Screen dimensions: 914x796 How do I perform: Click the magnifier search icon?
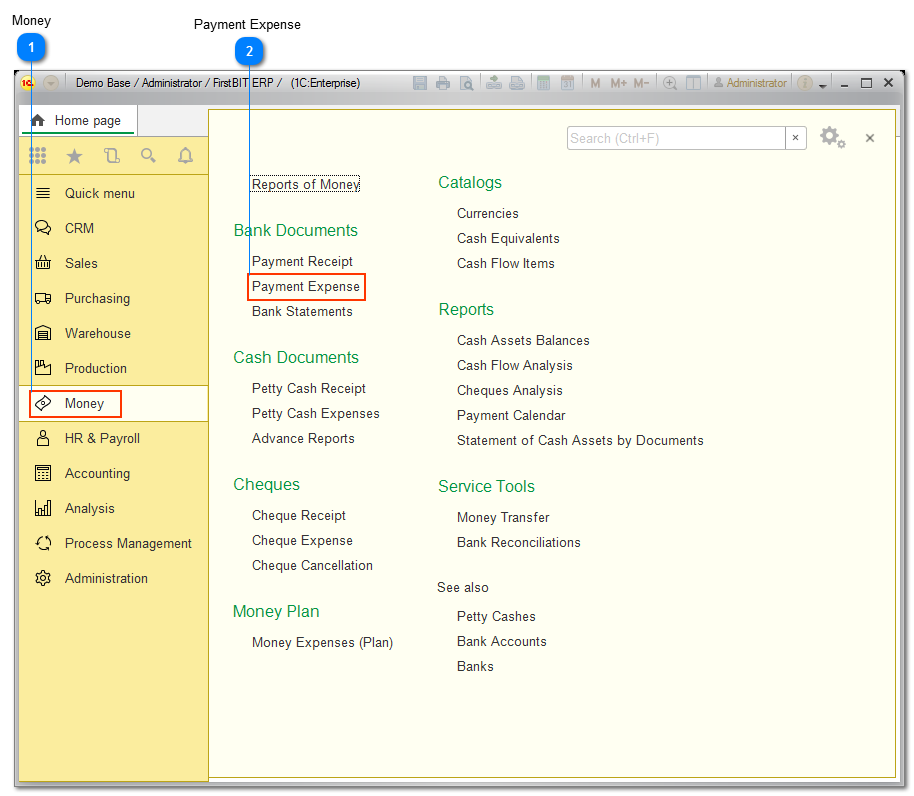pyautogui.click(x=148, y=156)
